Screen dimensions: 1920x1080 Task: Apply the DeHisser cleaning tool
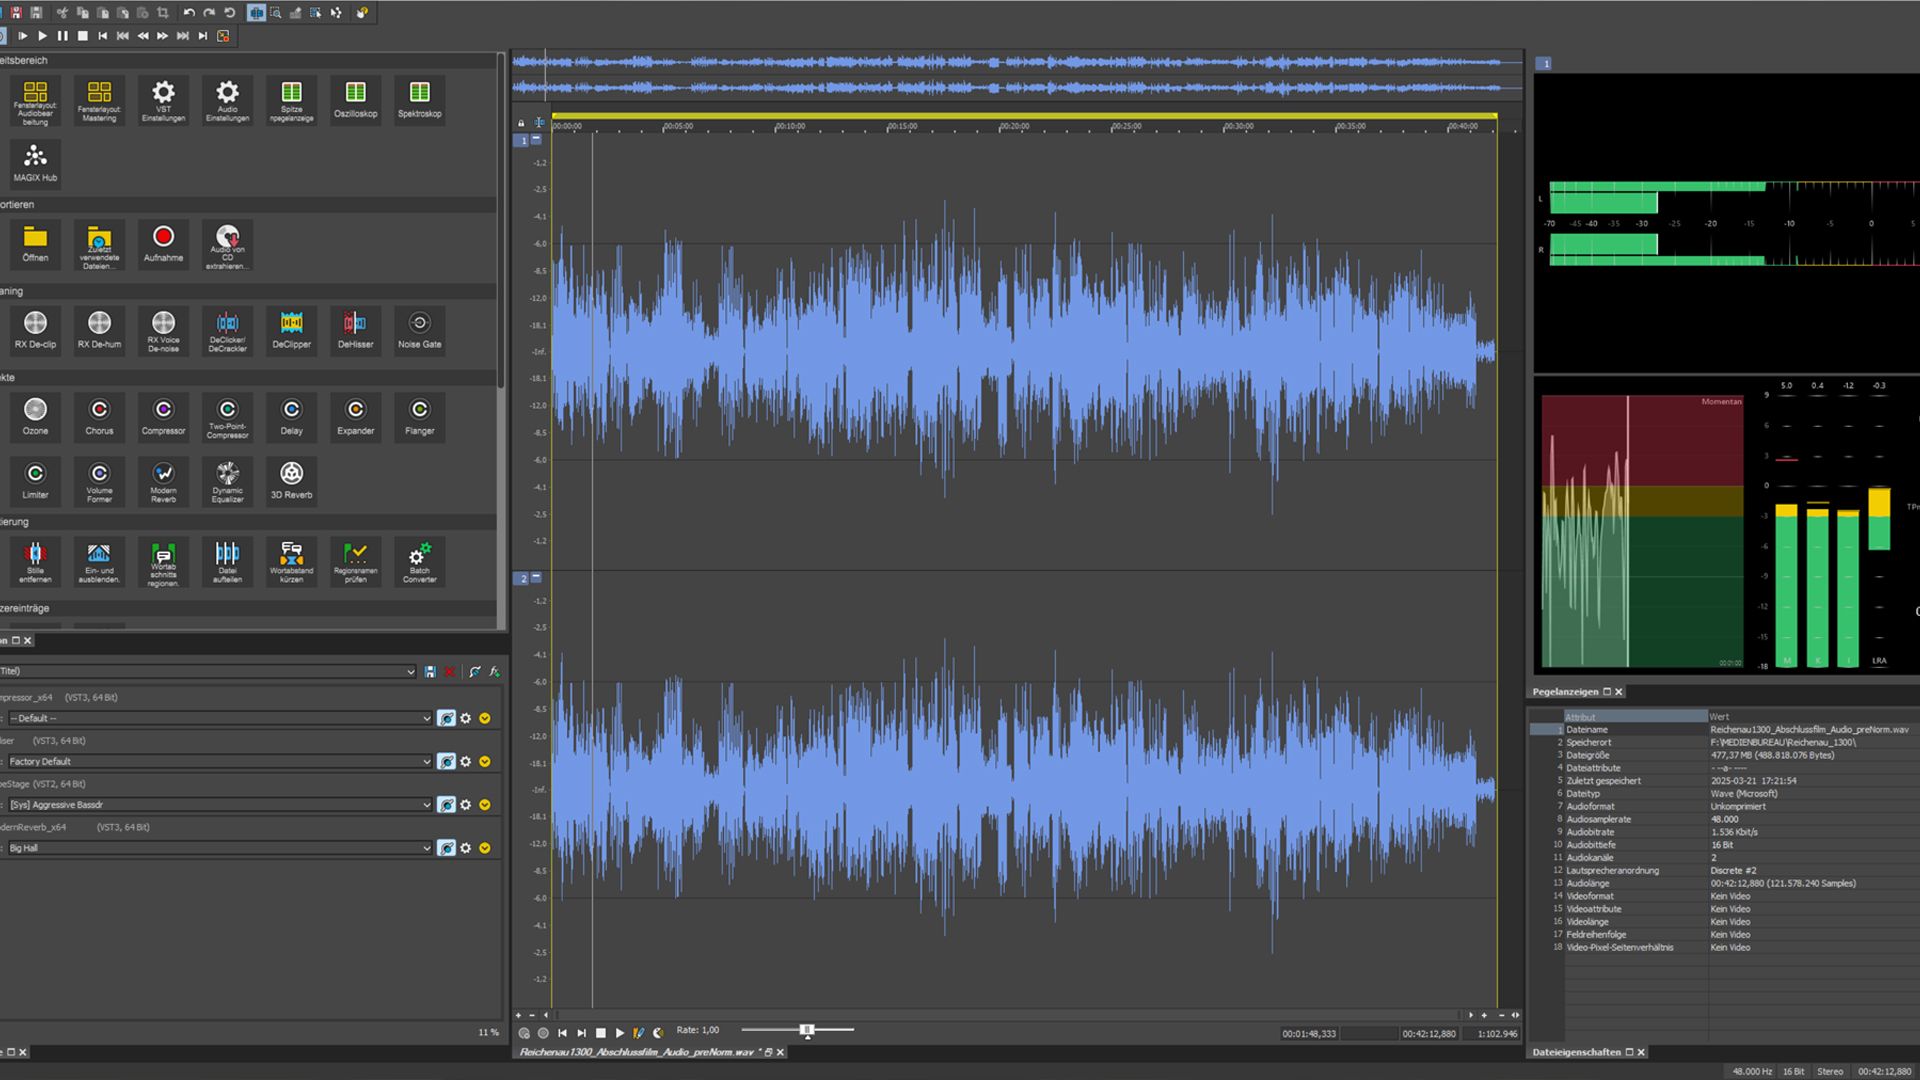pyautogui.click(x=355, y=330)
